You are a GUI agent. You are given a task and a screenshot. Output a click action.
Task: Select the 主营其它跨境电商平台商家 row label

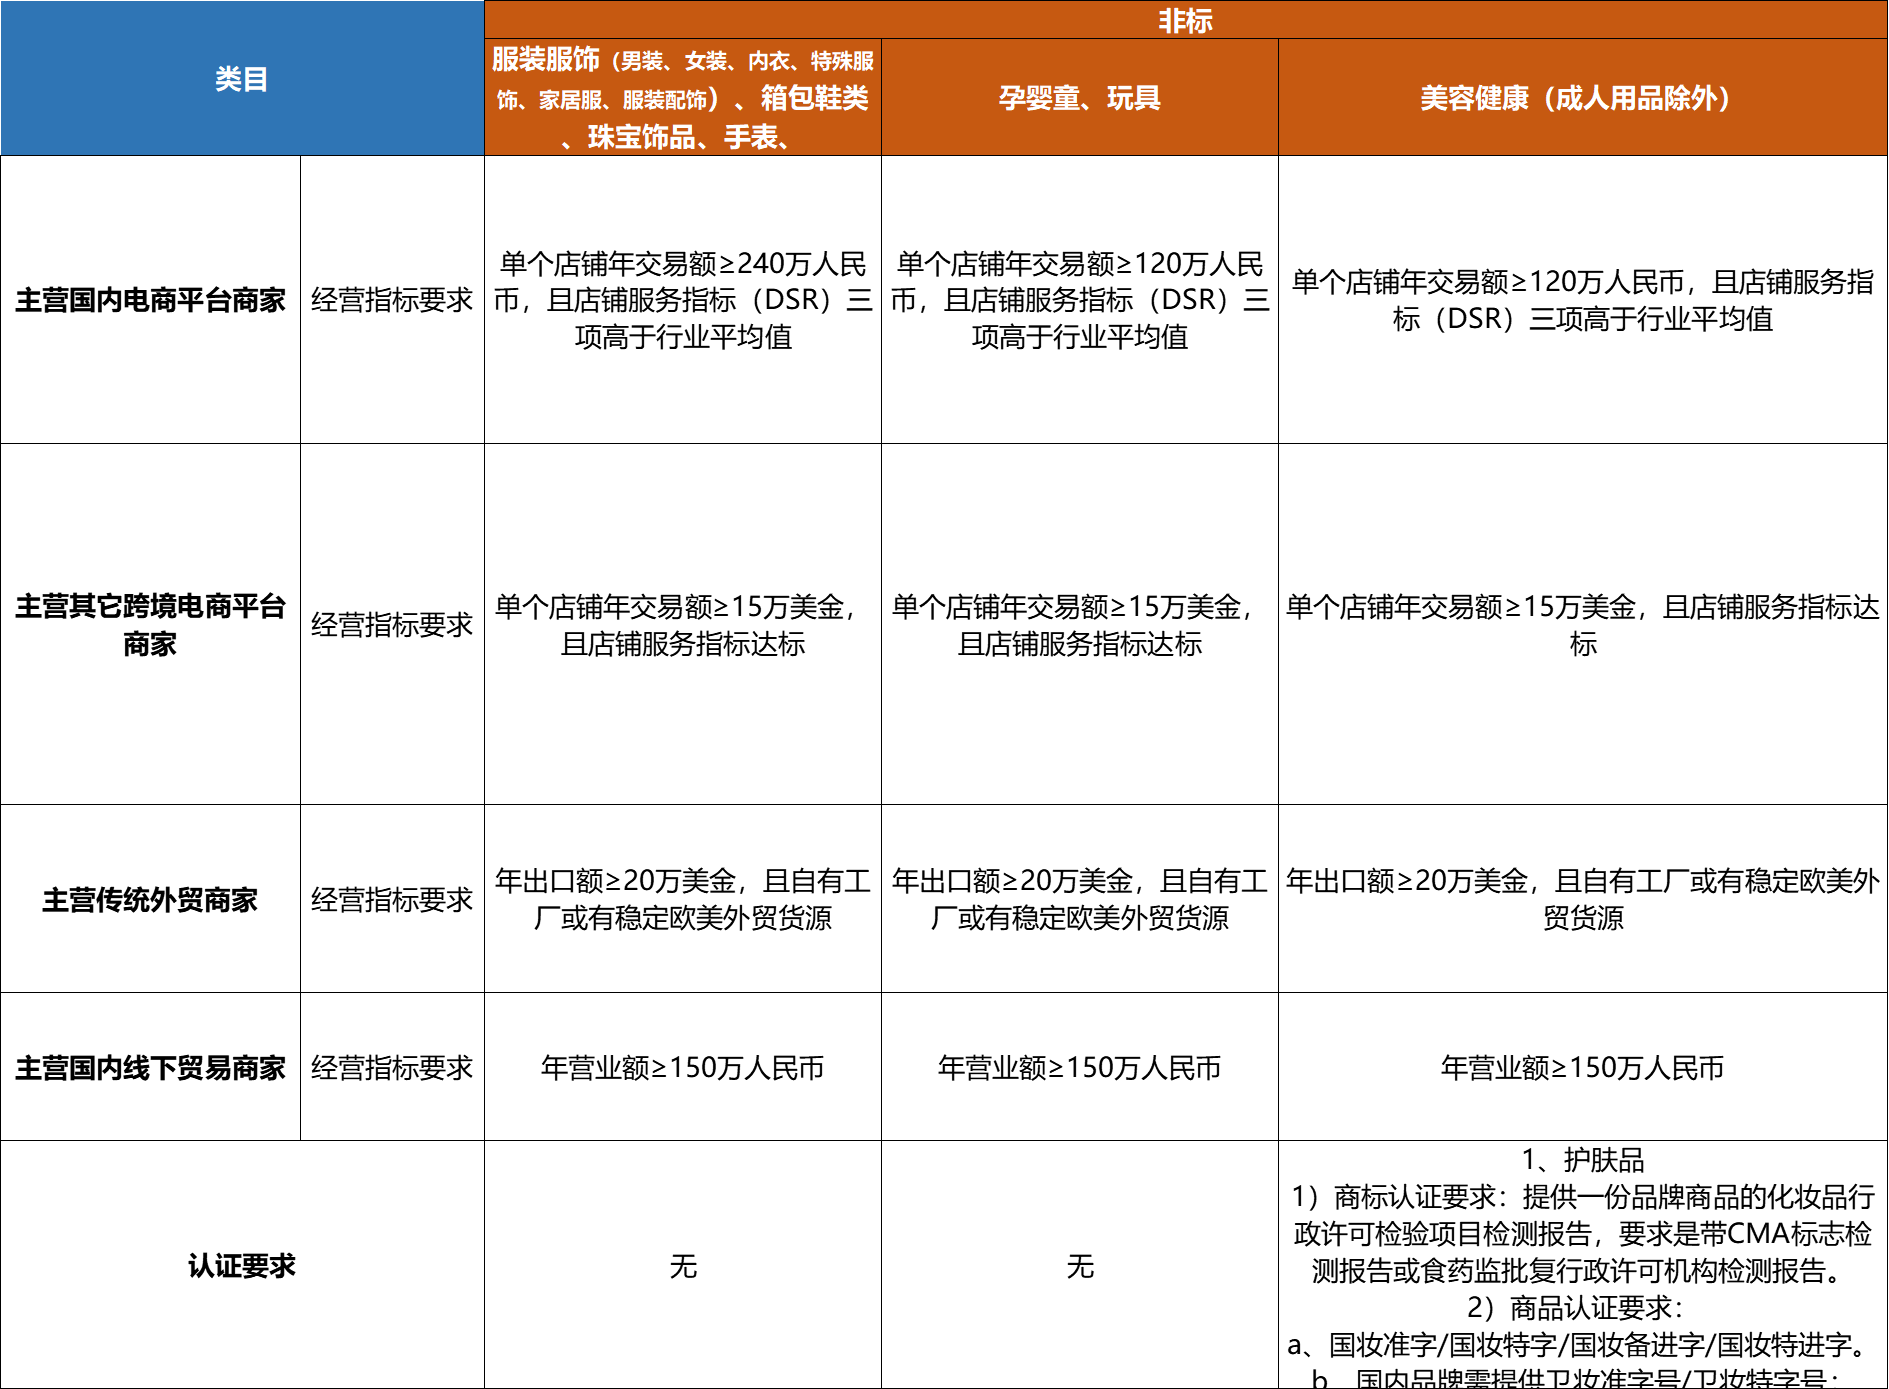coord(150,624)
